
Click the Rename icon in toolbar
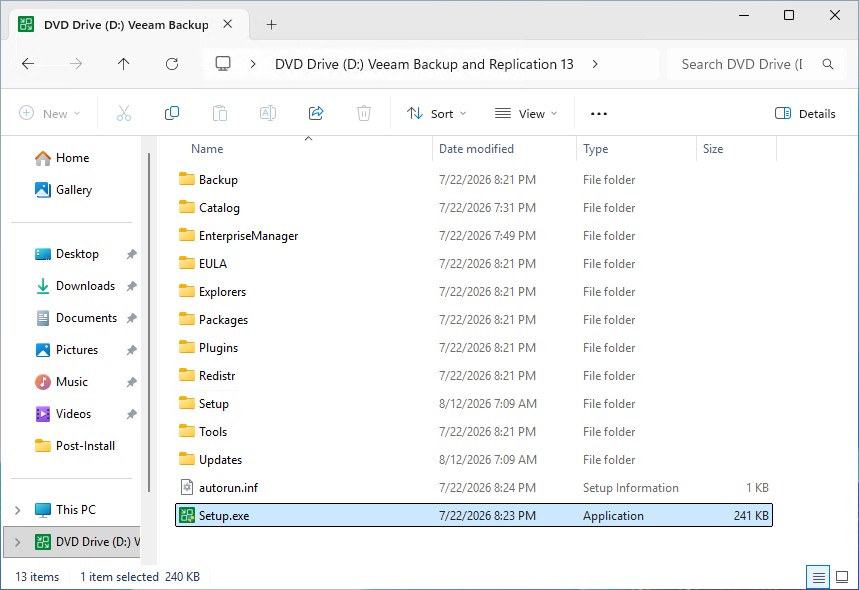267,113
